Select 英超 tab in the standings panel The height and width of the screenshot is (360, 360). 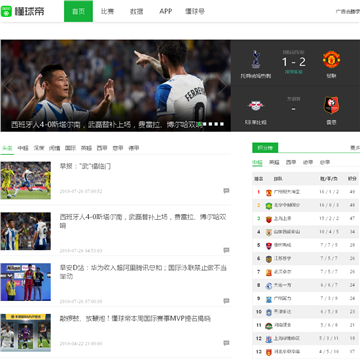point(274,162)
